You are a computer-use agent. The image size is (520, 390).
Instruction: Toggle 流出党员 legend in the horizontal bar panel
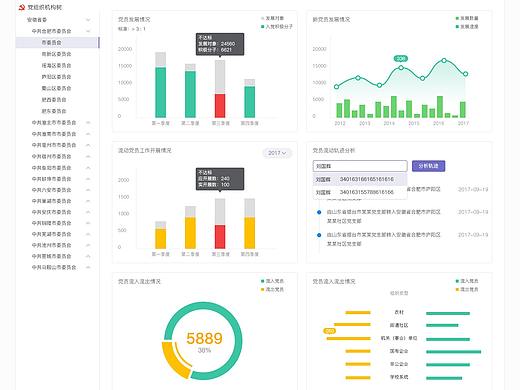(x=467, y=289)
